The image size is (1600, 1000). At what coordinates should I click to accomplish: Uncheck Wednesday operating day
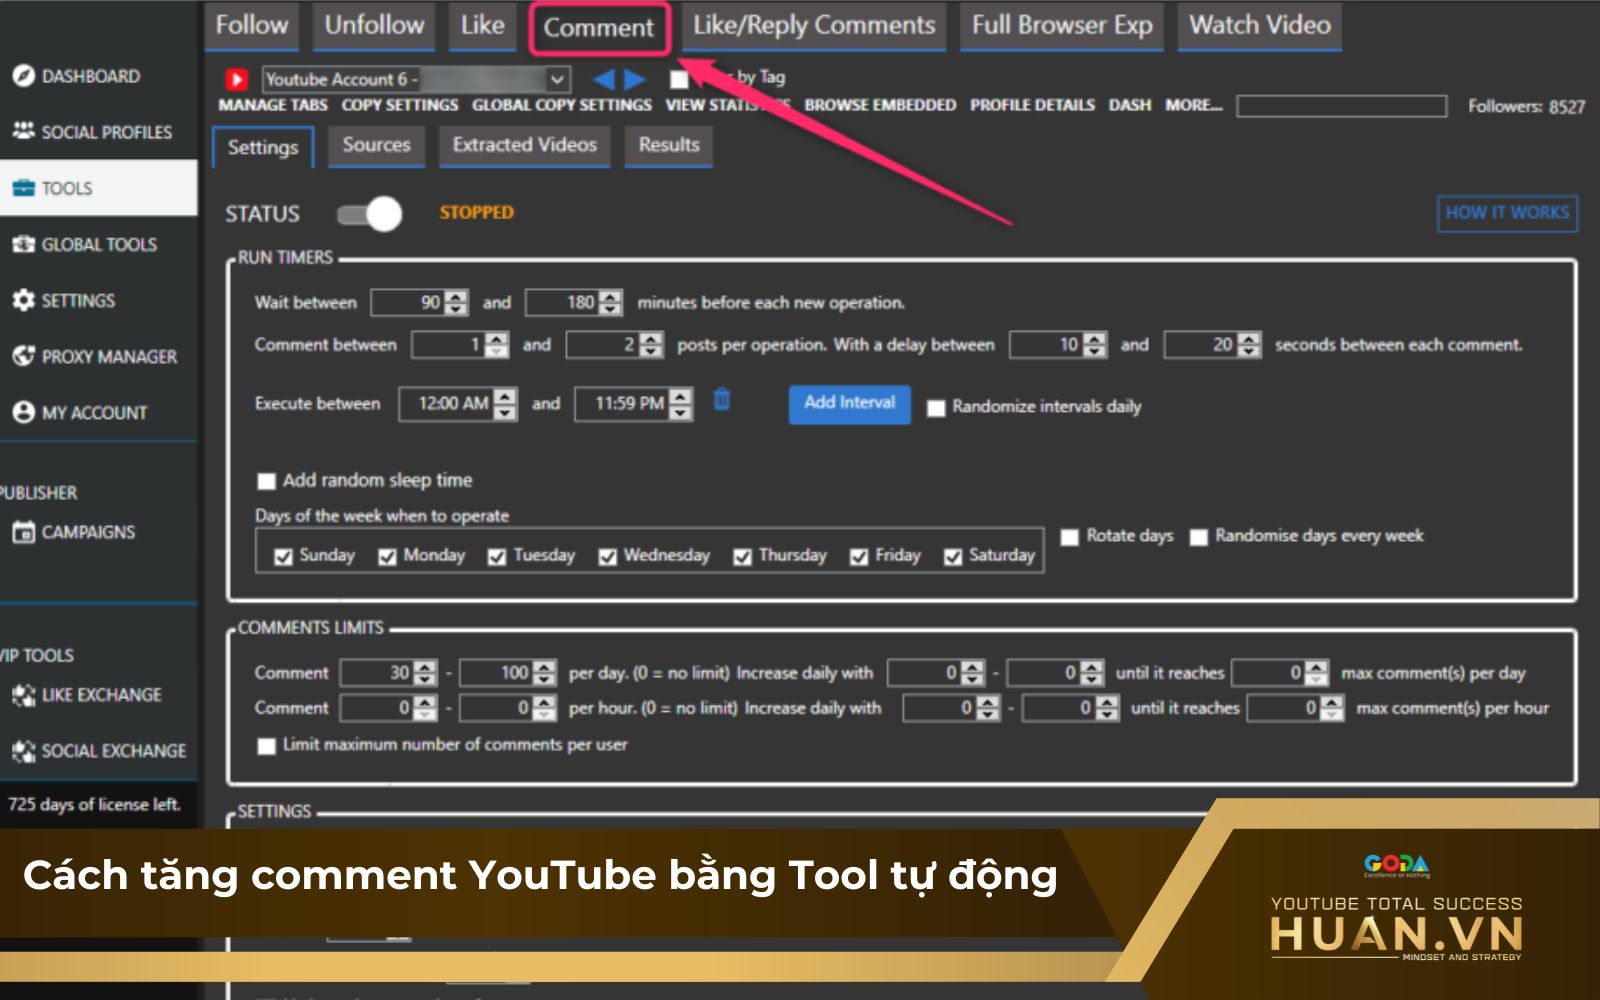(607, 557)
